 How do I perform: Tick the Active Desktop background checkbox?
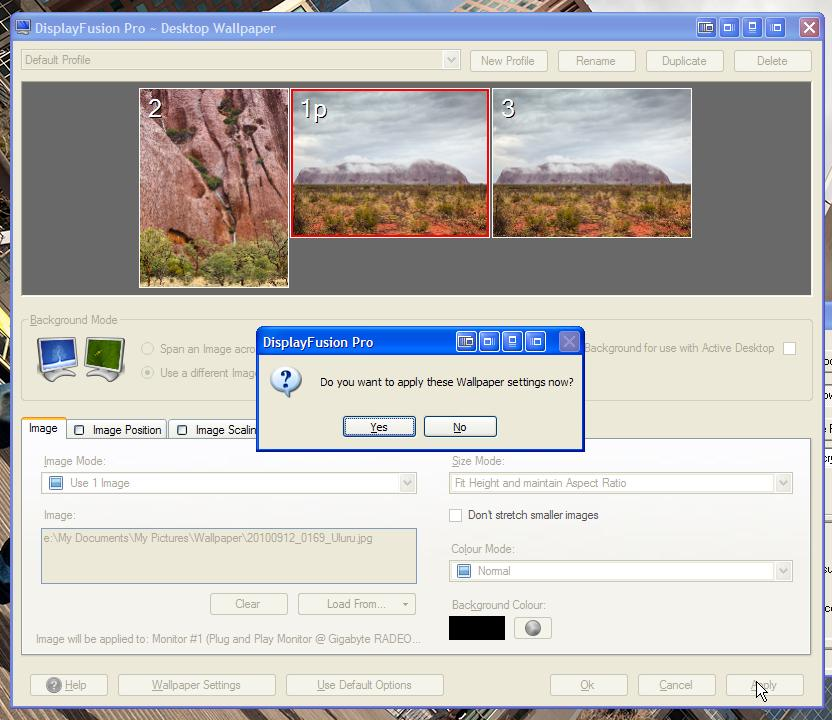click(x=789, y=348)
